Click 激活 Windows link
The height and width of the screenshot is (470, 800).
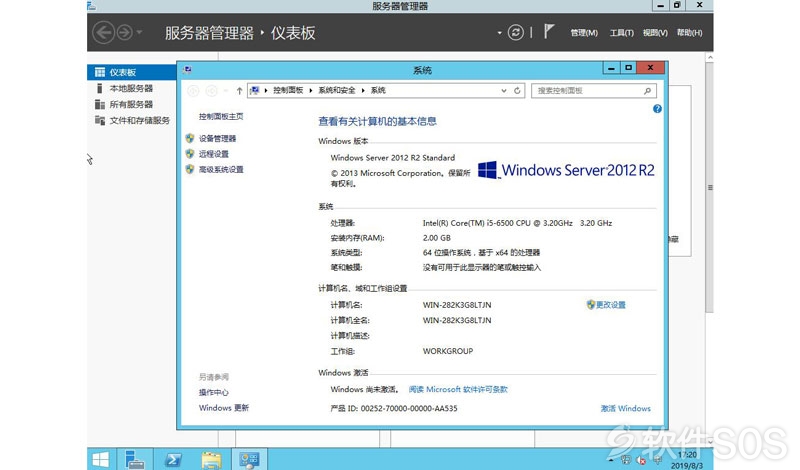click(x=626, y=408)
